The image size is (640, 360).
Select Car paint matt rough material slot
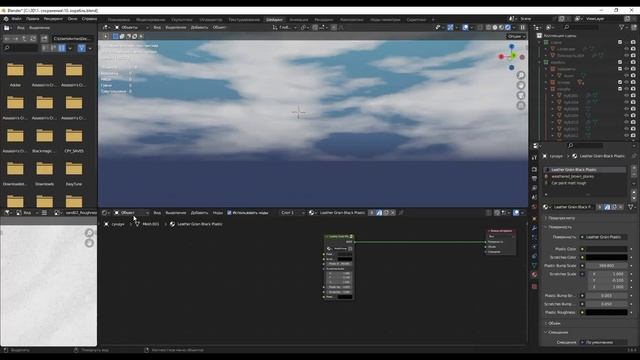584,183
